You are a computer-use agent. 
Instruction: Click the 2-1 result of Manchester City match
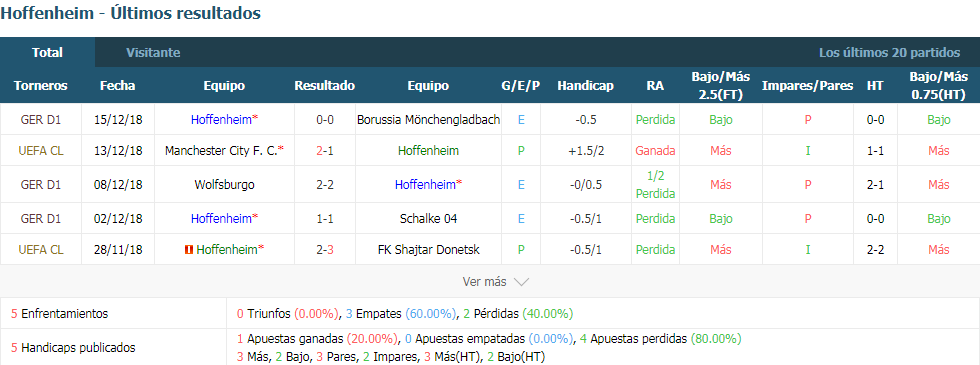(x=324, y=151)
